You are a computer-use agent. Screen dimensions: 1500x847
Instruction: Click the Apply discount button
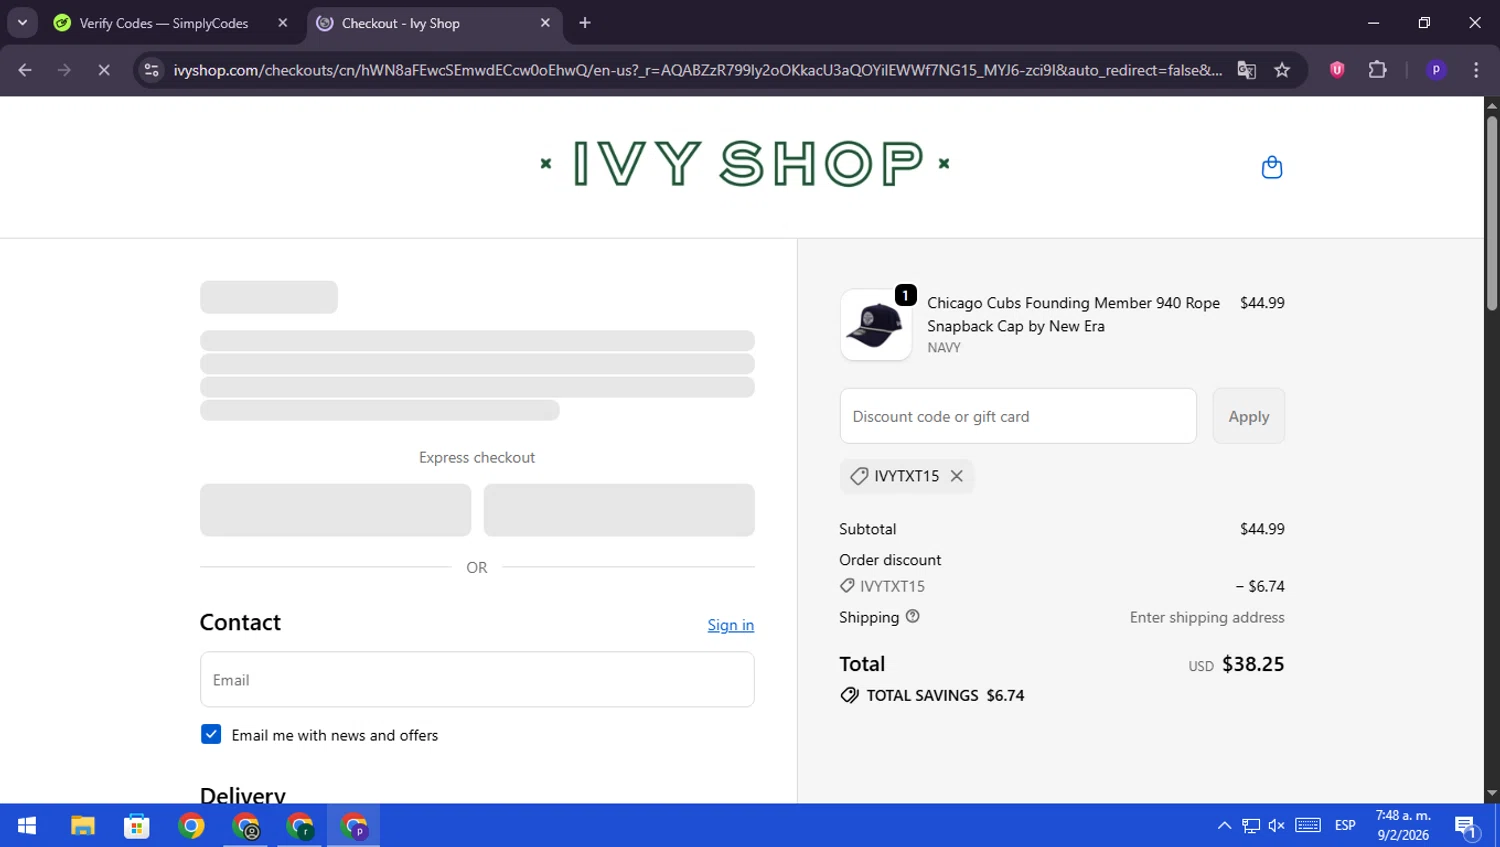point(1248,416)
